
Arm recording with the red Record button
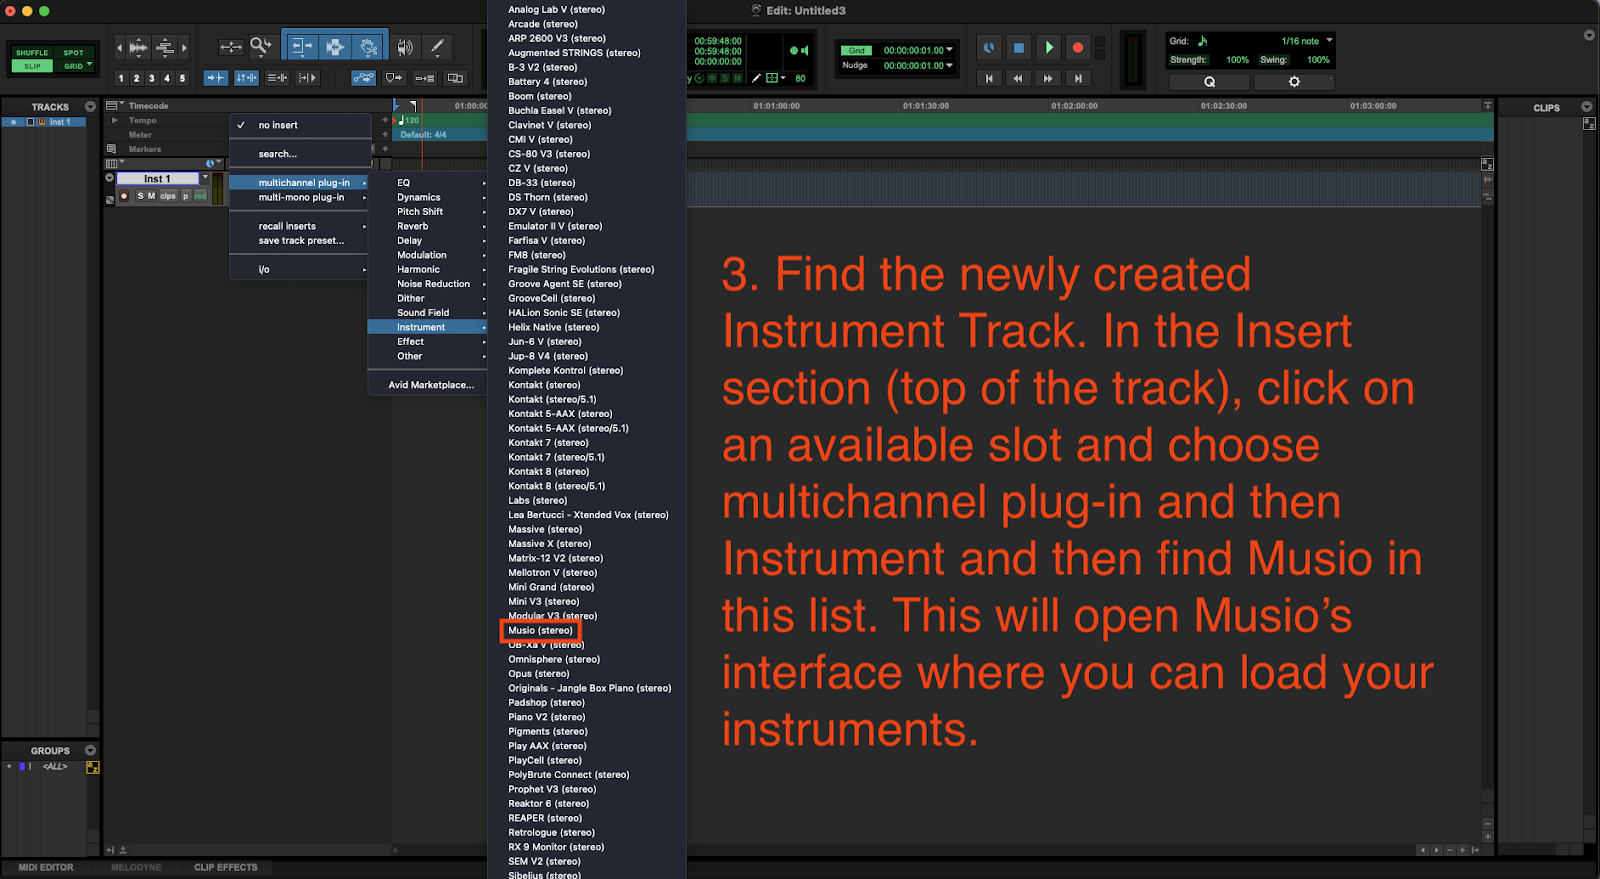(1078, 47)
